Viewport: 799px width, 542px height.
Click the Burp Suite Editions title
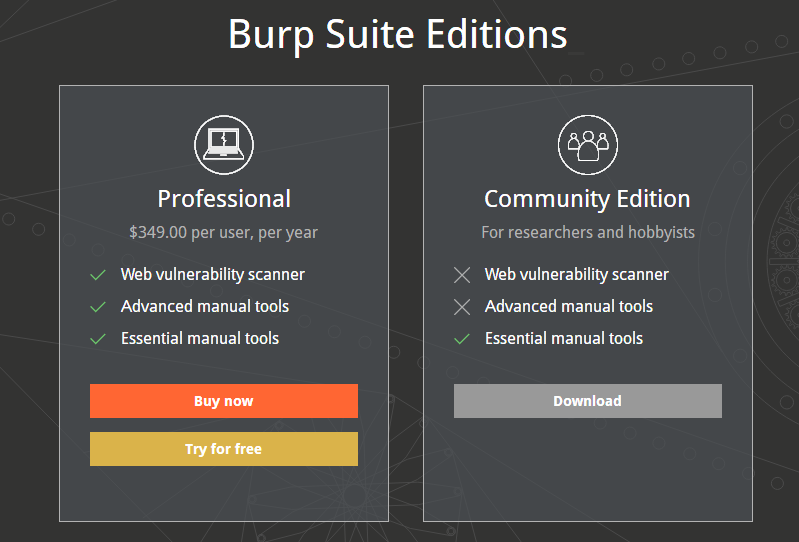pos(397,35)
